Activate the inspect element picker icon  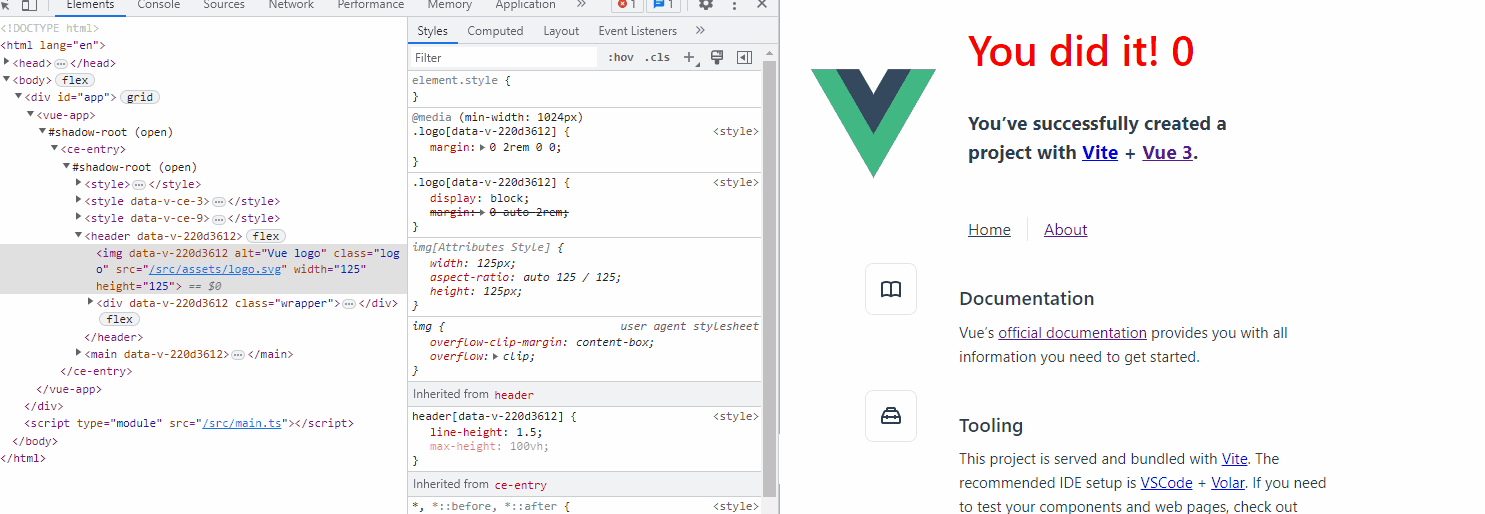[x=5, y=4]
